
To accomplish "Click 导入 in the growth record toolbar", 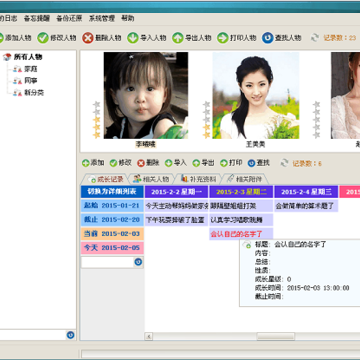I will [x=176, y=163].
